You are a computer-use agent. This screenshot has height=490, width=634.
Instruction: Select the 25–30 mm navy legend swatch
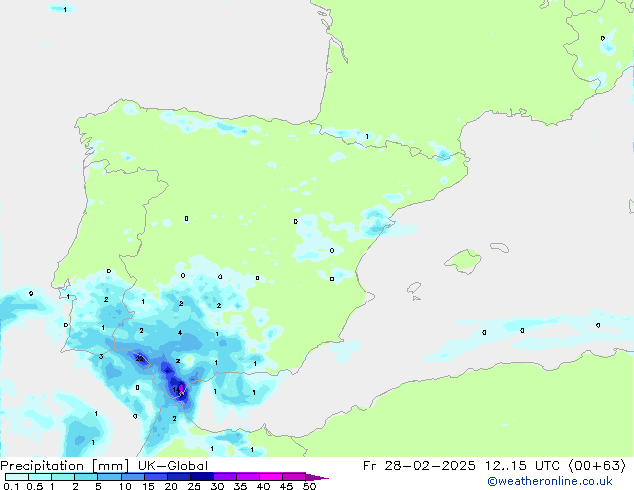pyautogui.click(x=201, y=477)
